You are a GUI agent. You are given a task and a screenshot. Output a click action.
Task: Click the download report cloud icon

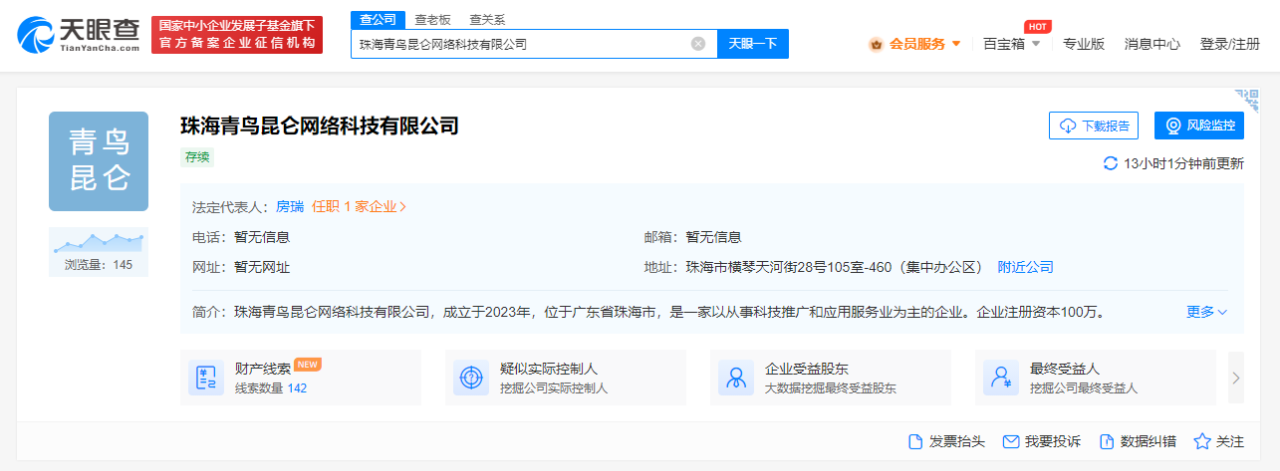[x=1069, y=126]
